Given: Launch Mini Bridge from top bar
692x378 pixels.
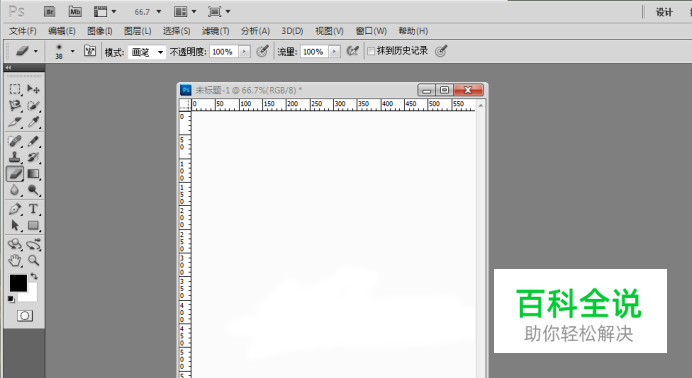Looking at the screenshot, I should (75, 12).
